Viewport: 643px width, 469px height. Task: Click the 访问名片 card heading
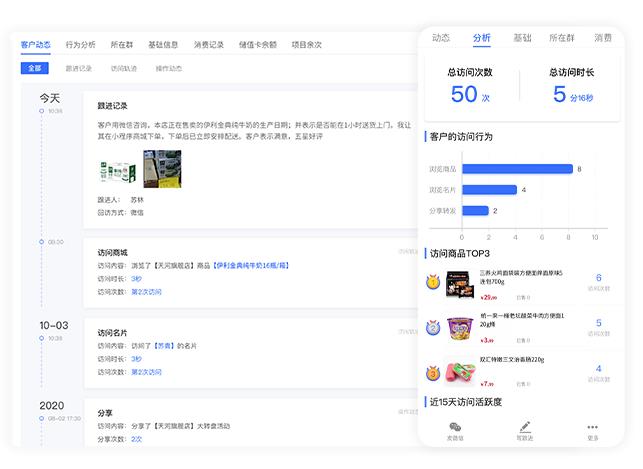(x=112, y=333)
